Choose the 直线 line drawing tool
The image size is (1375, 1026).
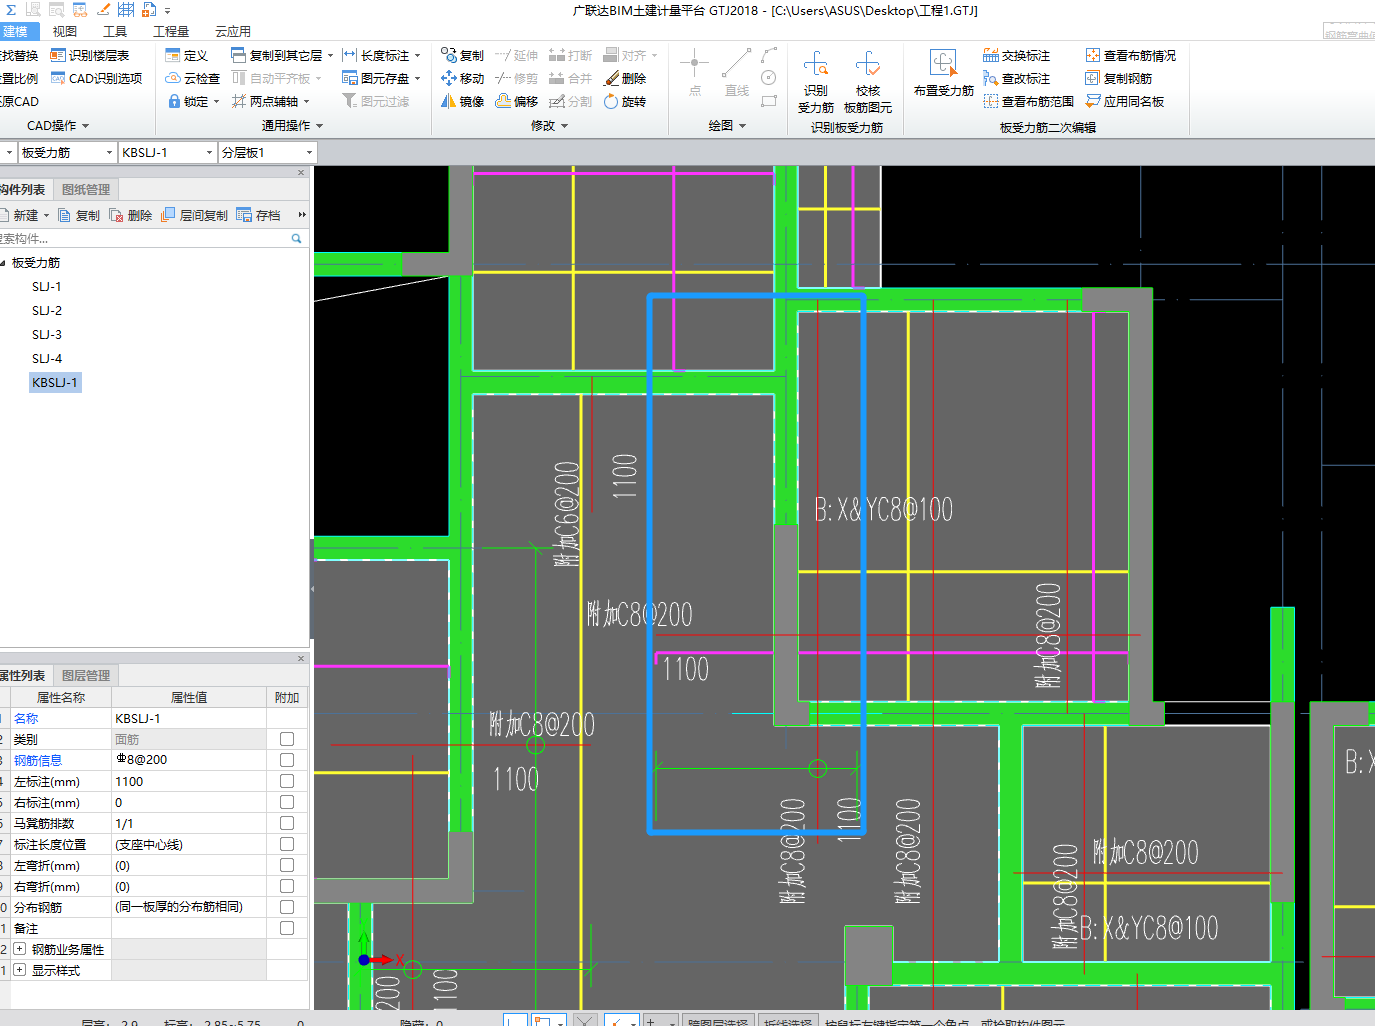point(737,73)
